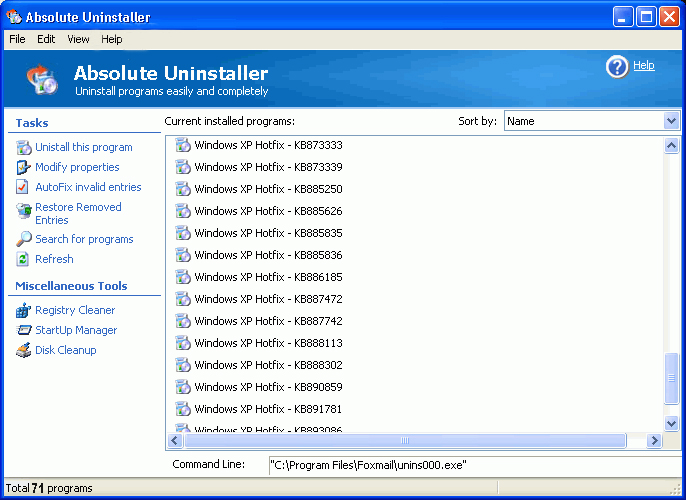Screen dimensions: 686x500
Task: Click the green Refresh icon
Action: [25, 259]
